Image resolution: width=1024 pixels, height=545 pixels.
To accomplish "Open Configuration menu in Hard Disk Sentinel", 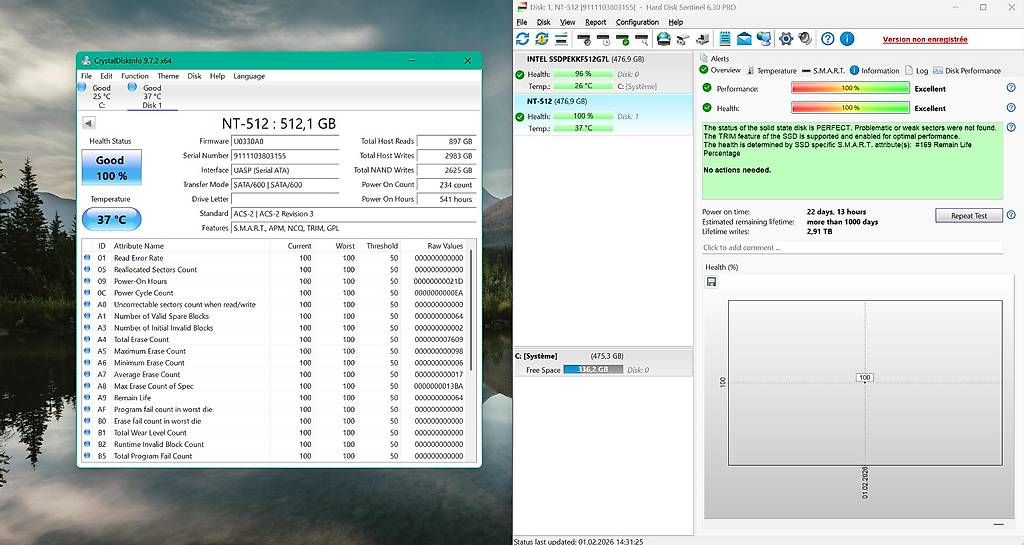I will point(637,22).
